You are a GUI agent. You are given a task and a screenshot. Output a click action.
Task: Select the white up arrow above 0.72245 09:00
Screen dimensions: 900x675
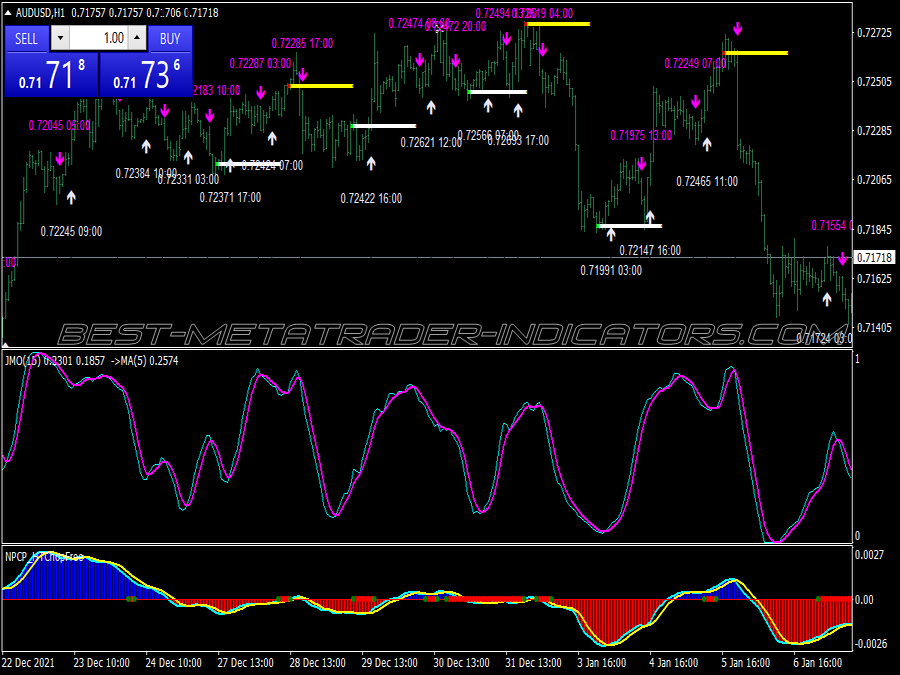click(71, 197)
